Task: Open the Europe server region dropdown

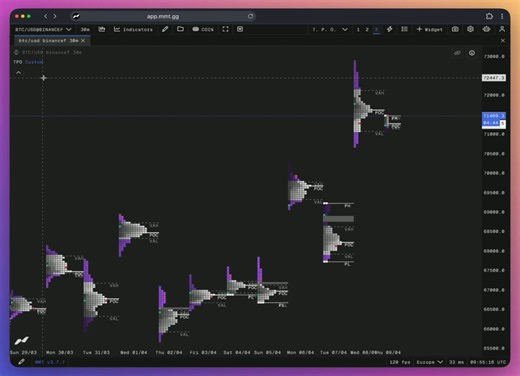Action: click(x=430, y=362)
